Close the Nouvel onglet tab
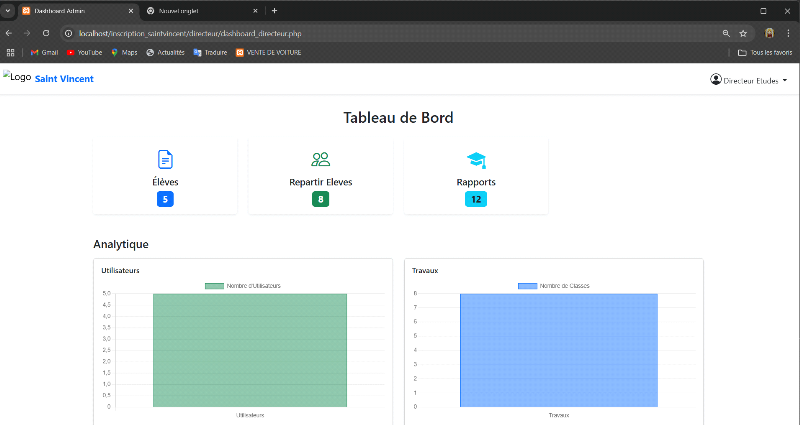The height and width of the screenshot is (425, 800). 256,11
